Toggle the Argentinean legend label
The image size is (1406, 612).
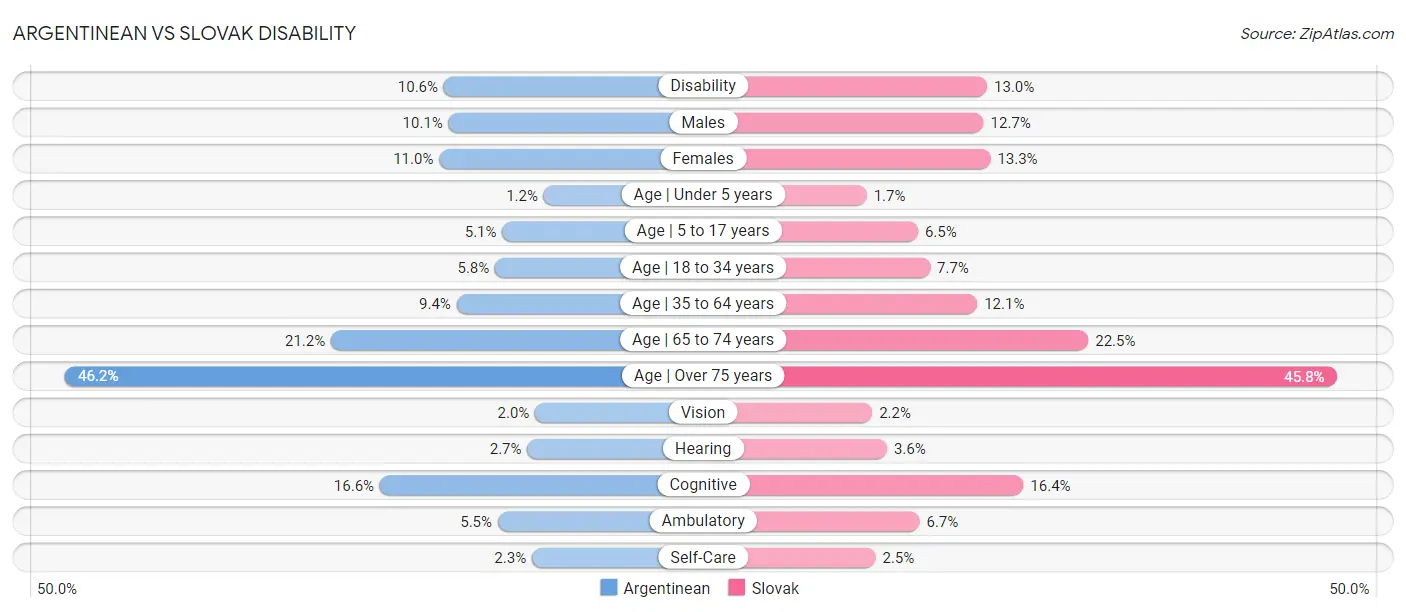[x=666, y=588]
